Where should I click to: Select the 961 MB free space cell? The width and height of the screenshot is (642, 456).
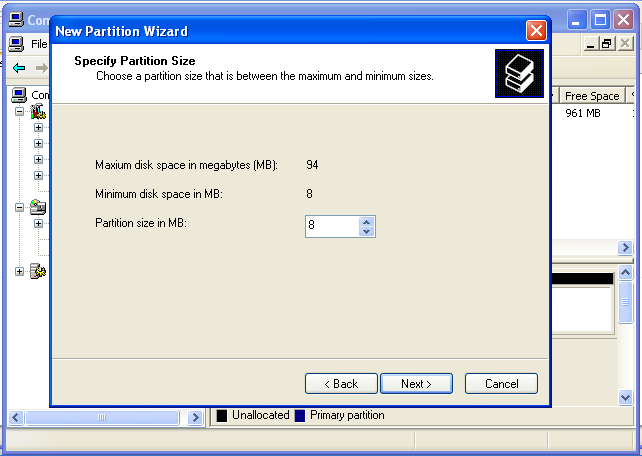pos(583,113)
